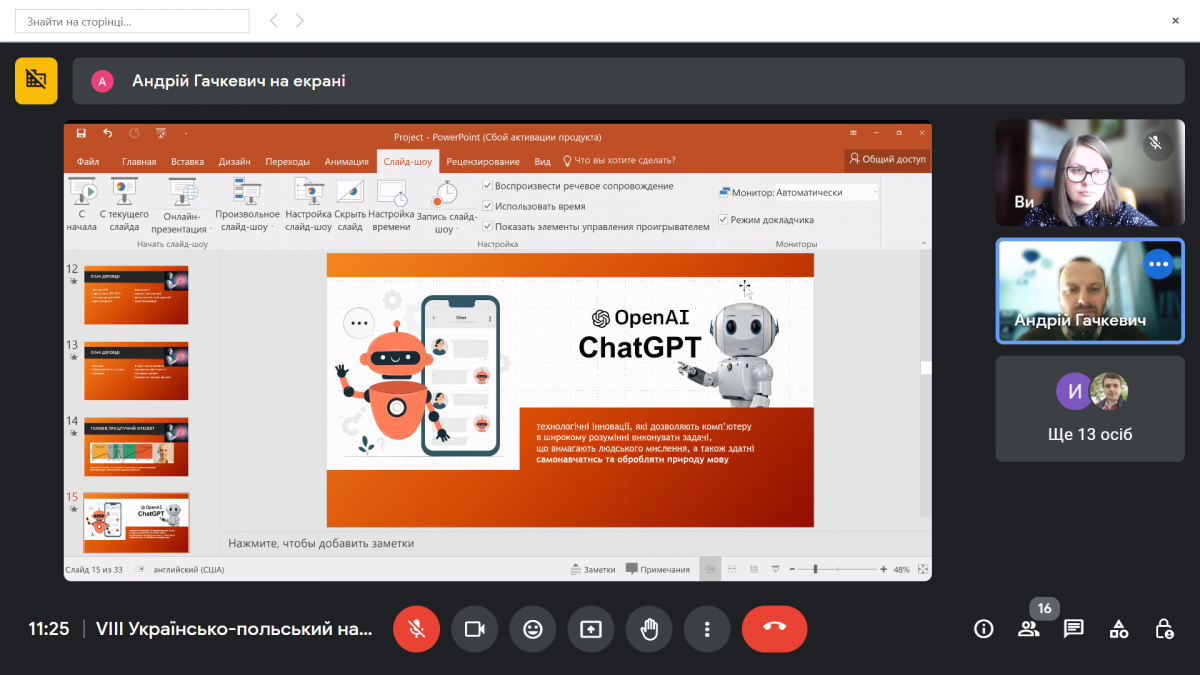Image resolution: width=1200 pixels, height=675 pixels.
Task: Click the Redo icon in quick access
Action: click(x=134, y=133)
